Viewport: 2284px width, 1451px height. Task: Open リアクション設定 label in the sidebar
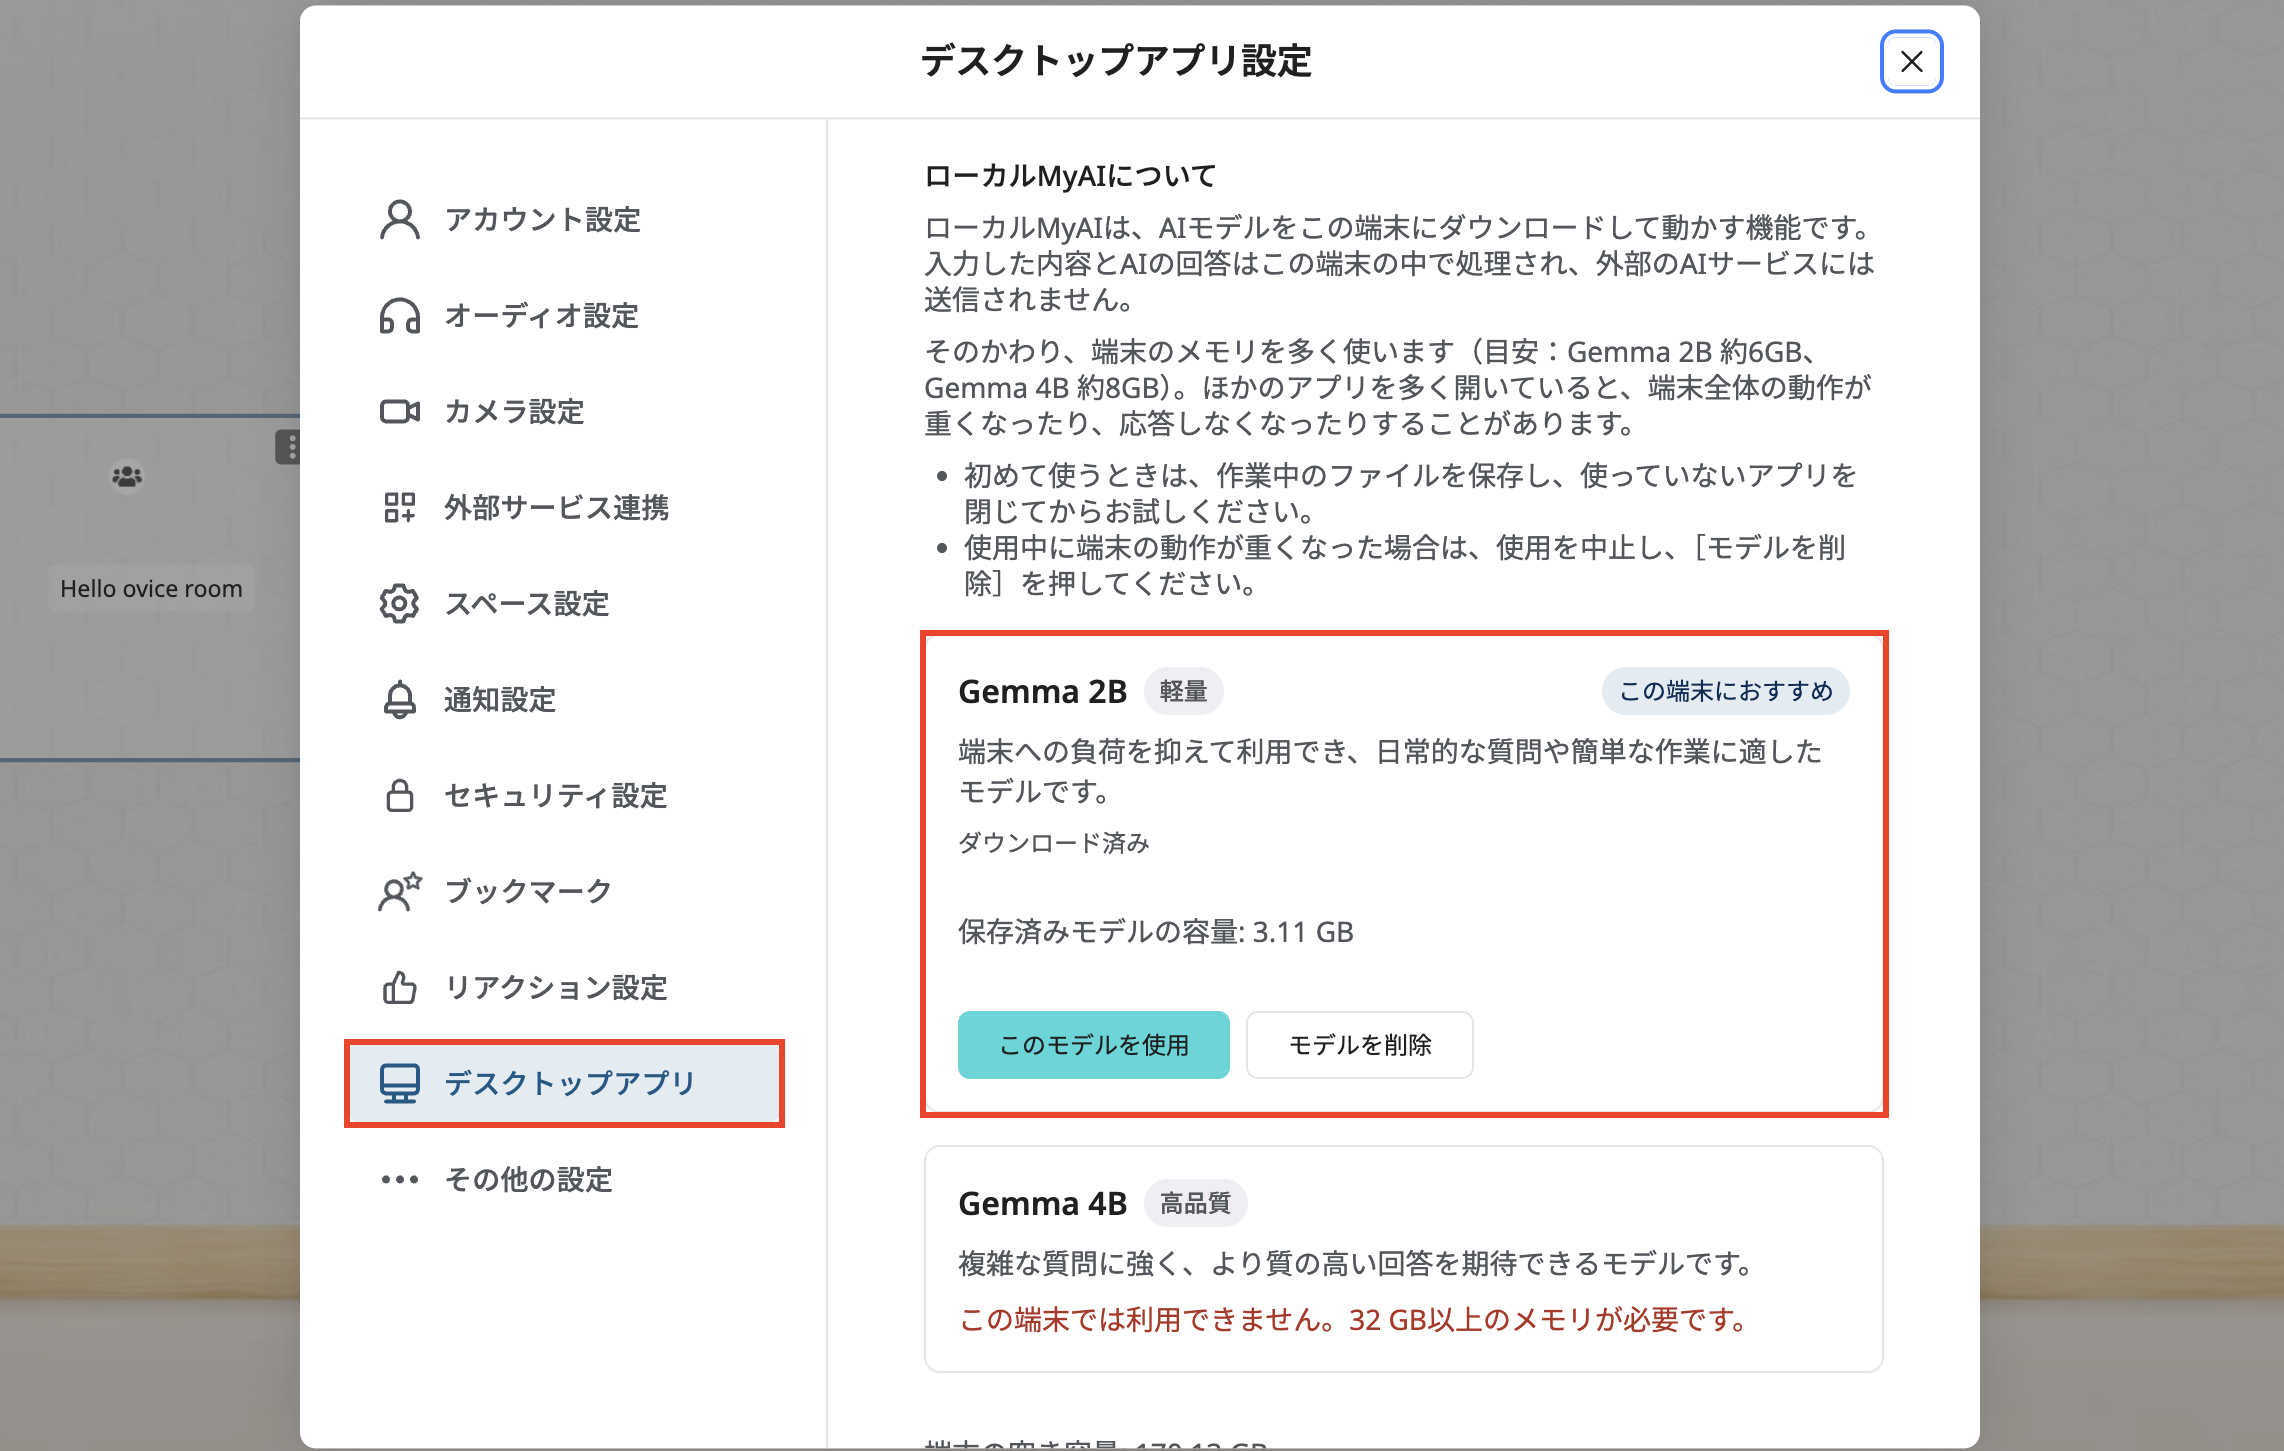coord(556,987)
